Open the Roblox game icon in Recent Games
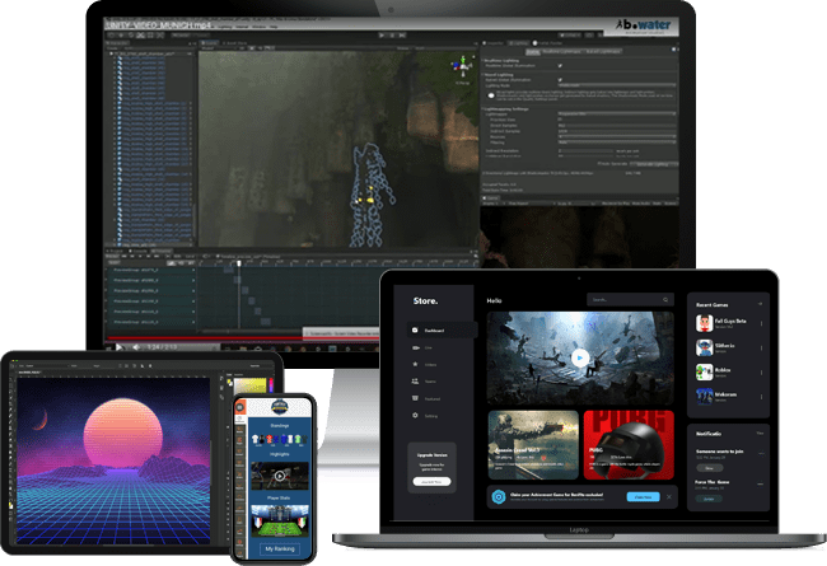 tap(704, 372)
